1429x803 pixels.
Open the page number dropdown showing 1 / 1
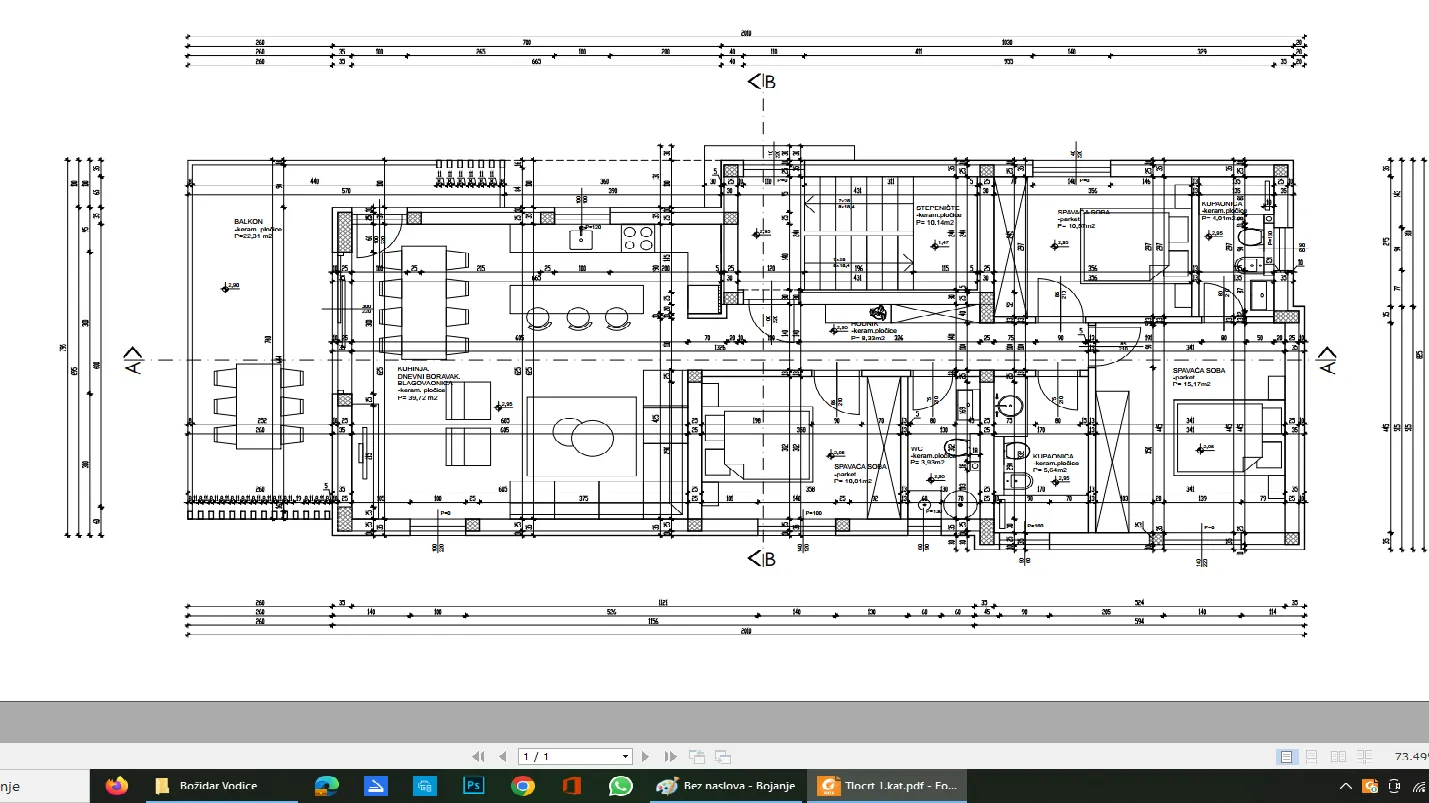574,757
